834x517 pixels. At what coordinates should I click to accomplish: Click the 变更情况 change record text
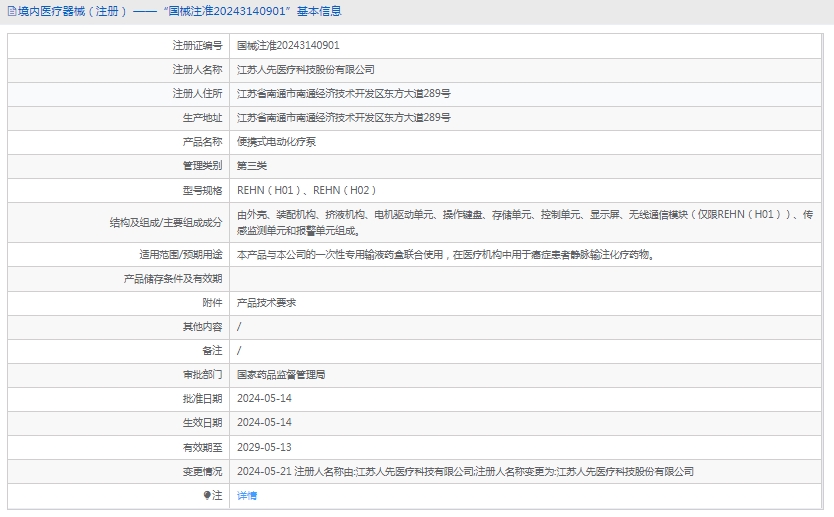(x=465, y=471)
